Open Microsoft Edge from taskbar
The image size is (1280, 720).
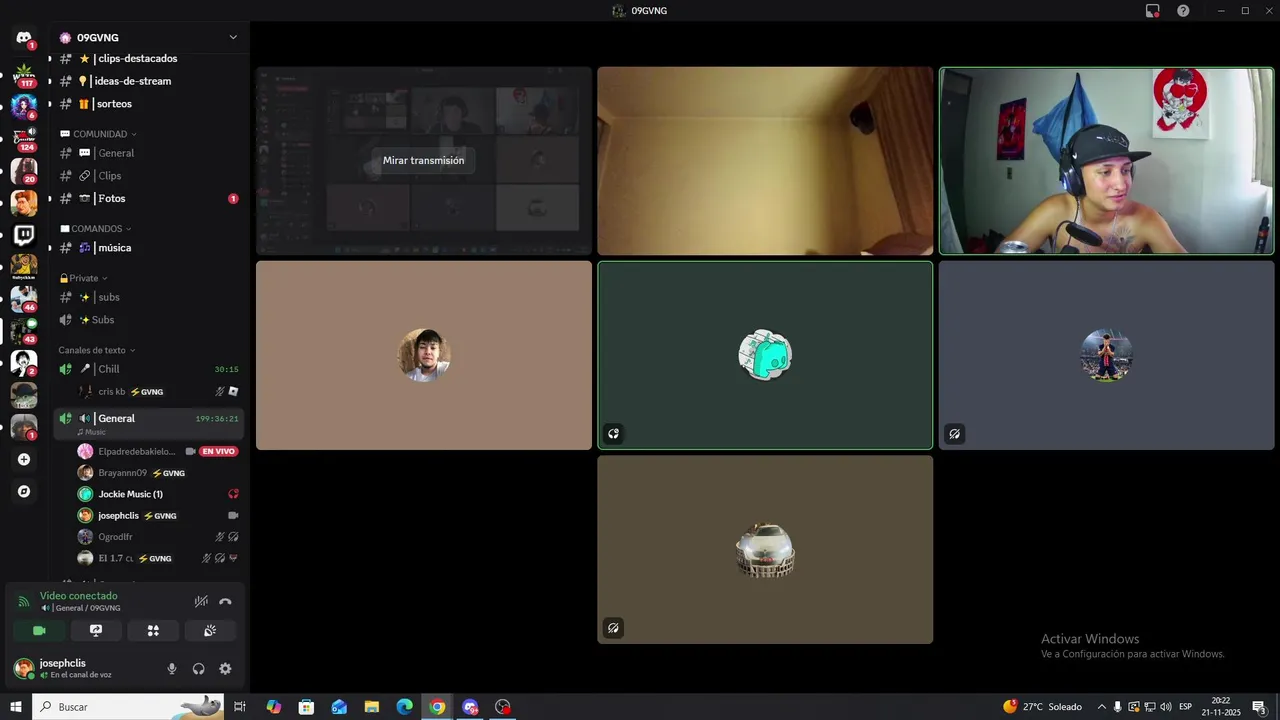404,707
